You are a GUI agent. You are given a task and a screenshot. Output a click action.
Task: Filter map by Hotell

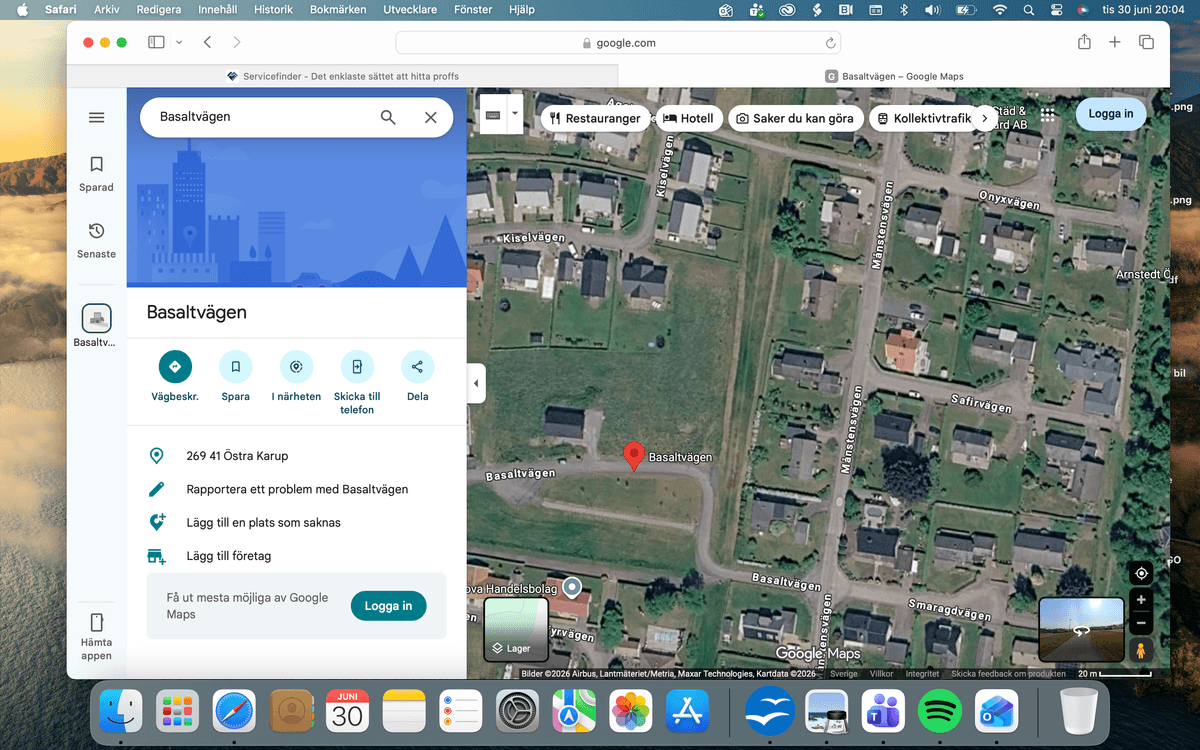point(688,118)
